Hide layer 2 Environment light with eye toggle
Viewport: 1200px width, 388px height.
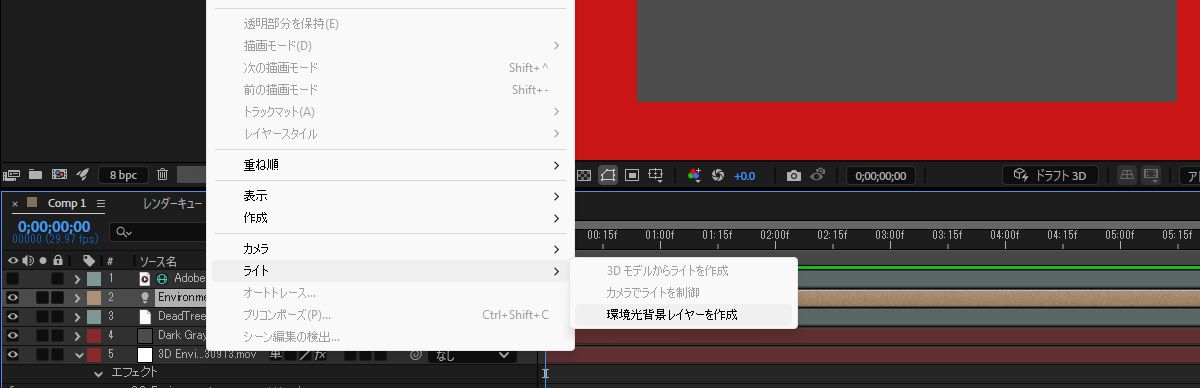pos(12,297)
